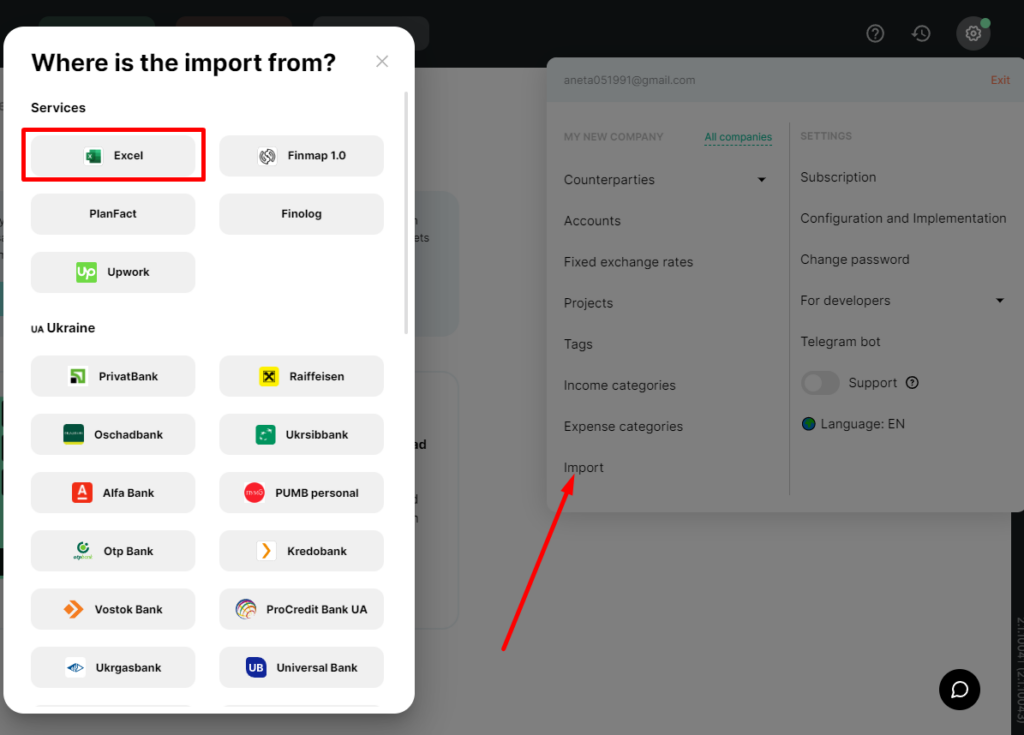The image size is (1024, 735).
Task: Click the Ukrsibbank logo icon
Action: tap(265, 434)
